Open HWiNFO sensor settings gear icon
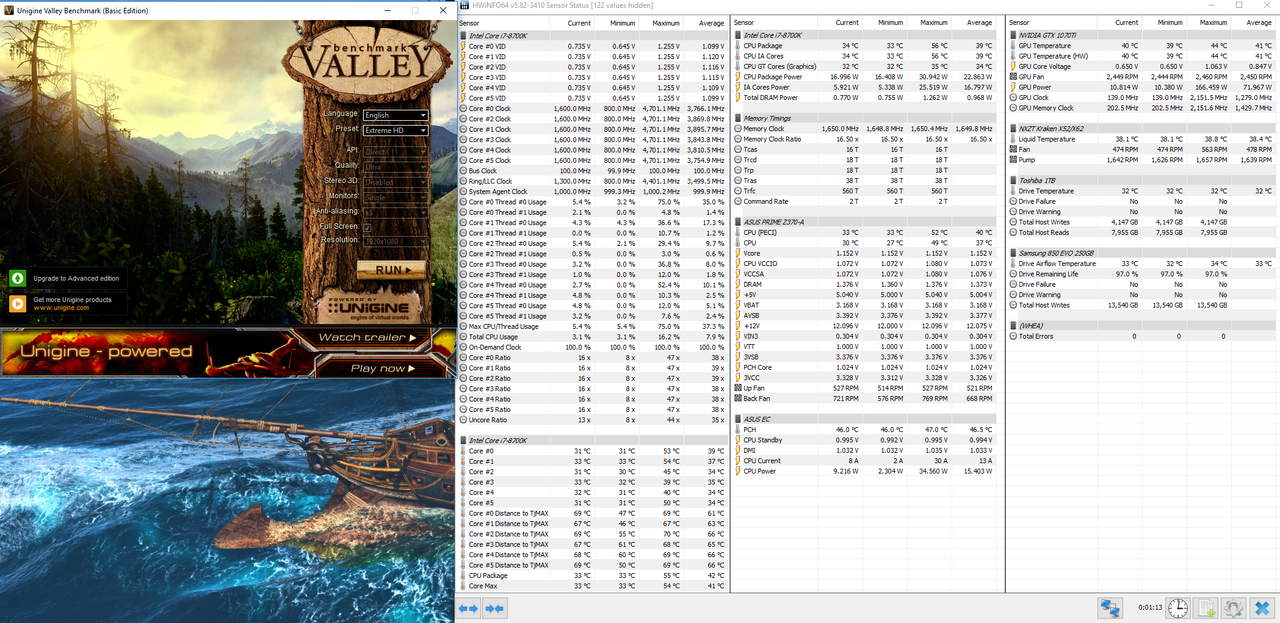The width and height of the screenshot is (1280, 623). pos(1234,608)
